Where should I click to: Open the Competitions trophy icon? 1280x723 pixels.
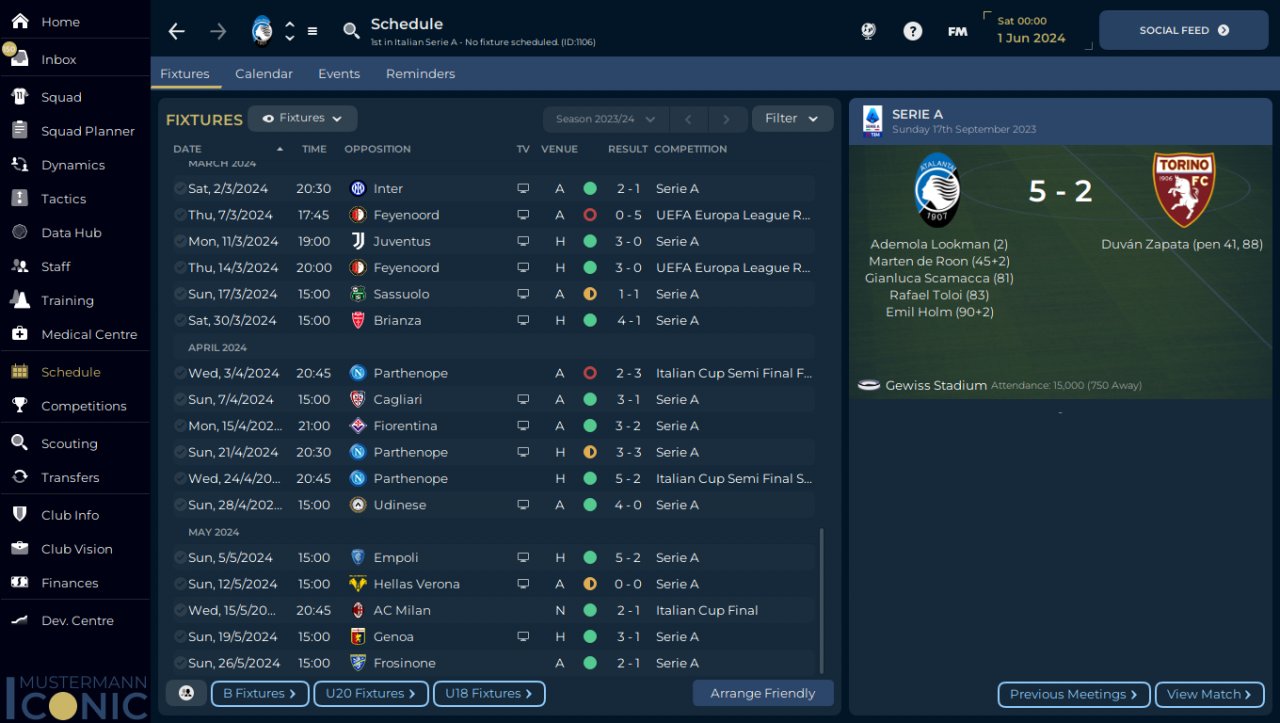(x=19, y=405)
